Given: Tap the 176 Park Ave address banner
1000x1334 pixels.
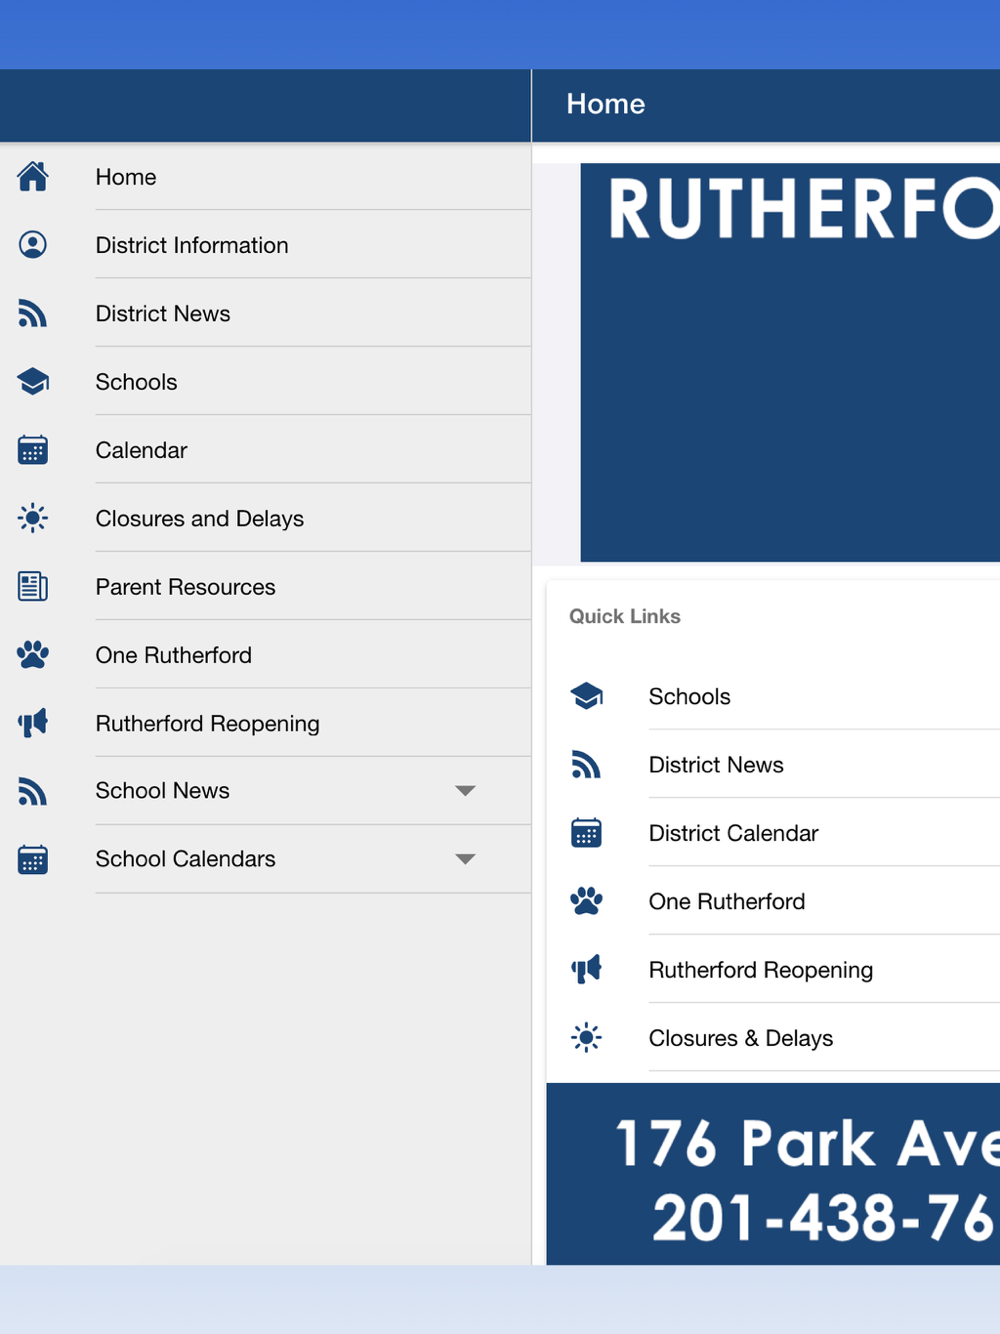Looking at the screenshot, I should 773,1174.
